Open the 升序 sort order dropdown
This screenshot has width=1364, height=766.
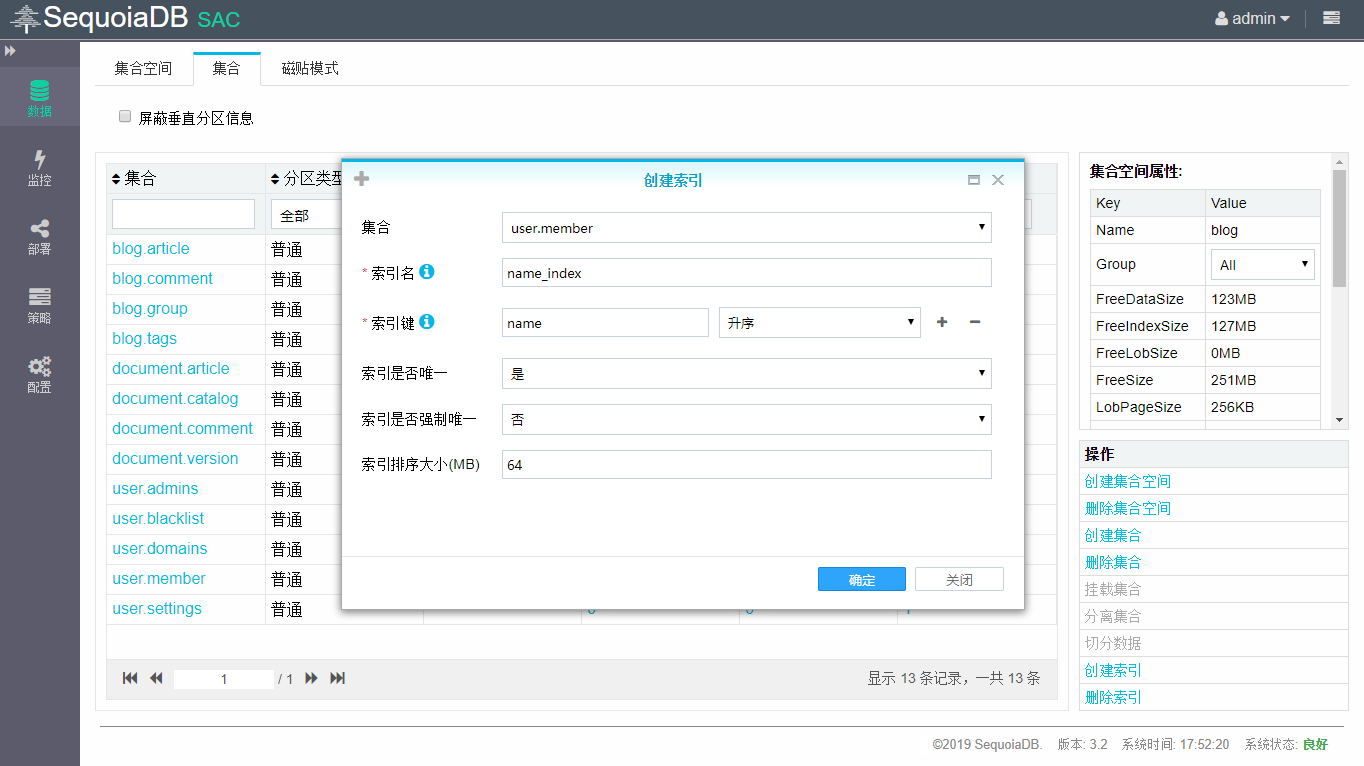point(819,322)
